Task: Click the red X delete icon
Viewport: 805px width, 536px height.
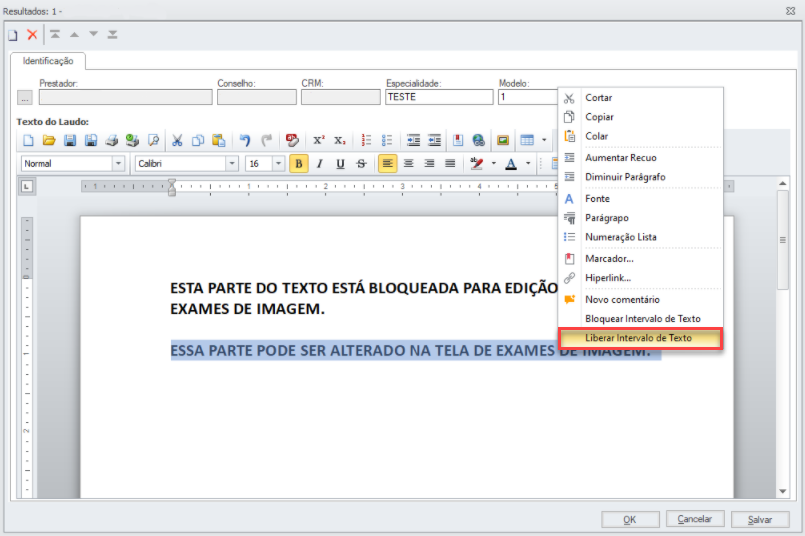Action: (32, 34)
